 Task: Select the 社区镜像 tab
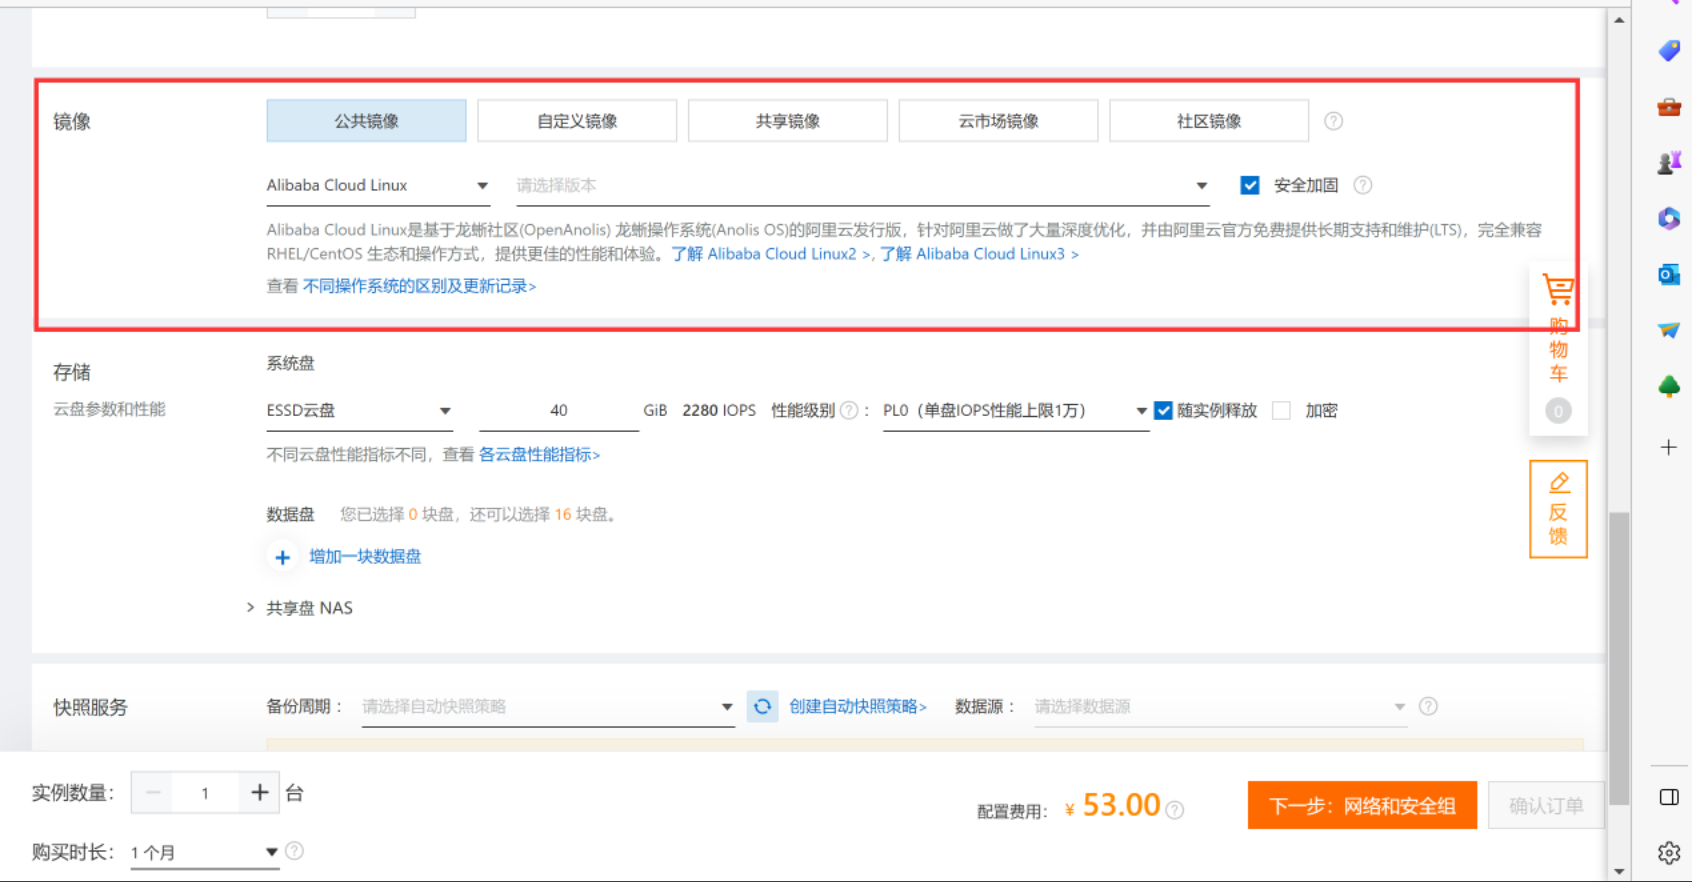[1209, 121]
